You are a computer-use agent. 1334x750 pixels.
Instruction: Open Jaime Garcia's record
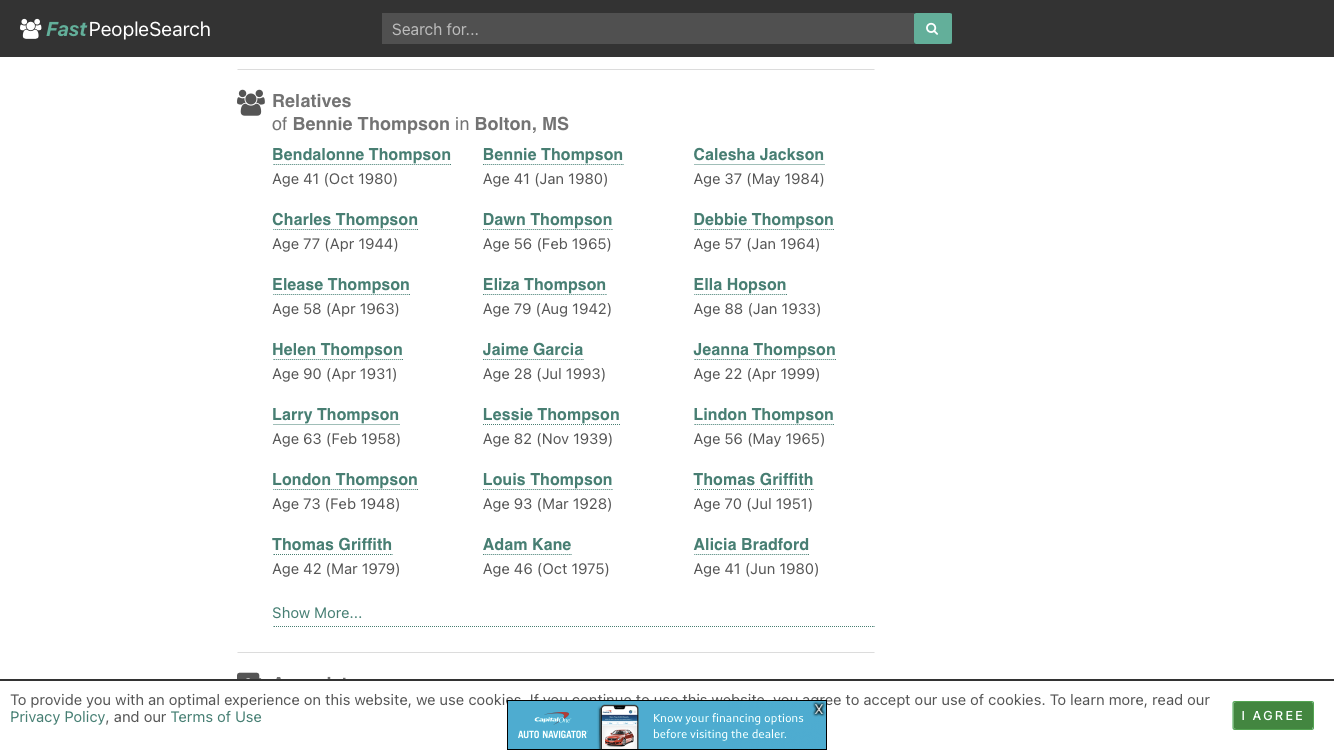pos(533,350)
